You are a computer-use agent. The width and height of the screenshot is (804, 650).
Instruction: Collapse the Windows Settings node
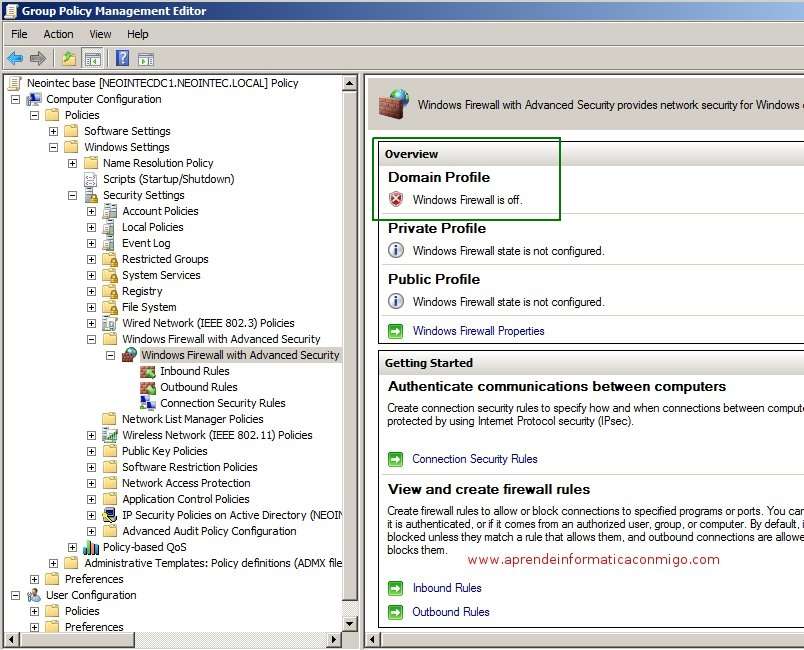coord(53,147)
